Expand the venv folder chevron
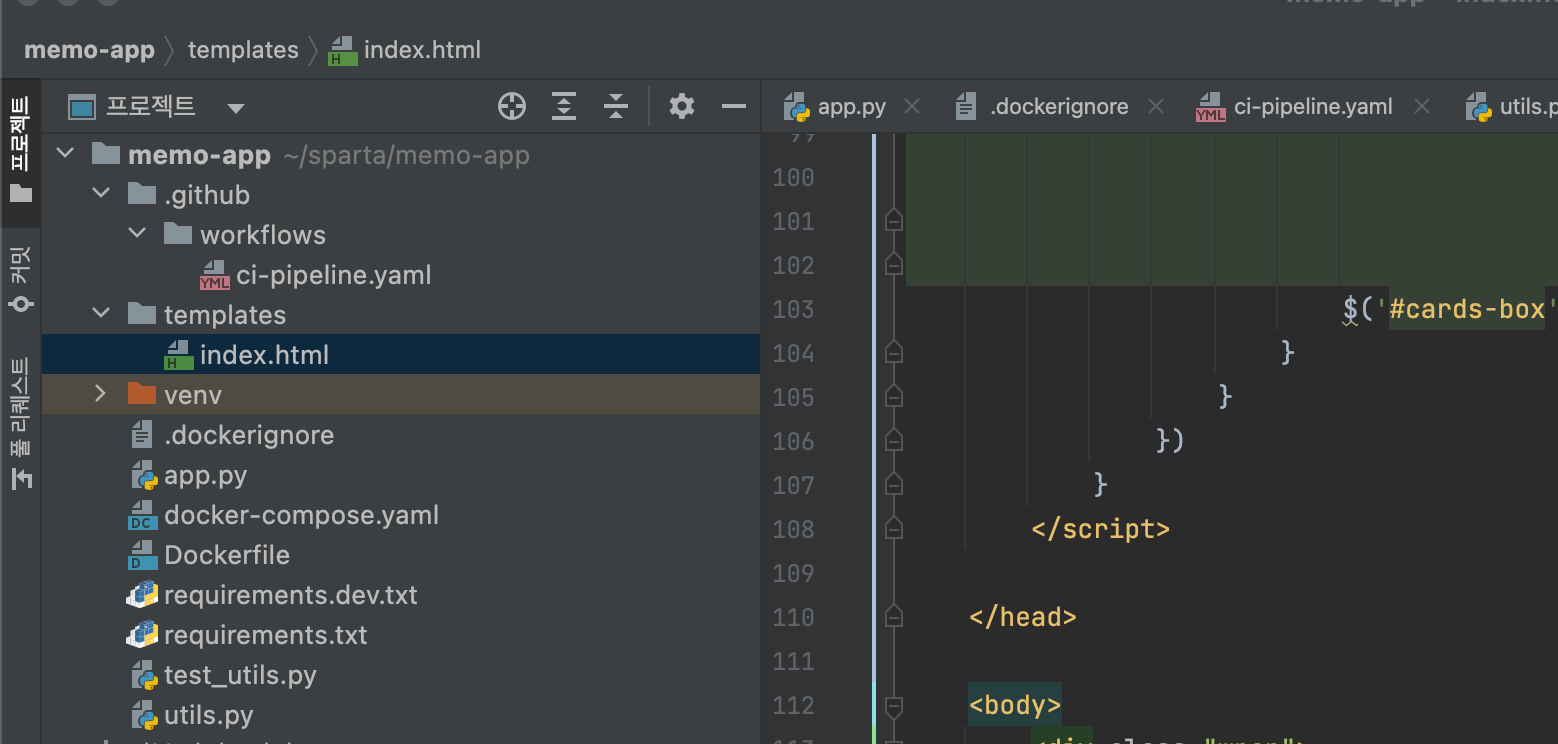The height and width of the screenshot is (744, 1558). tap(100, 394)
